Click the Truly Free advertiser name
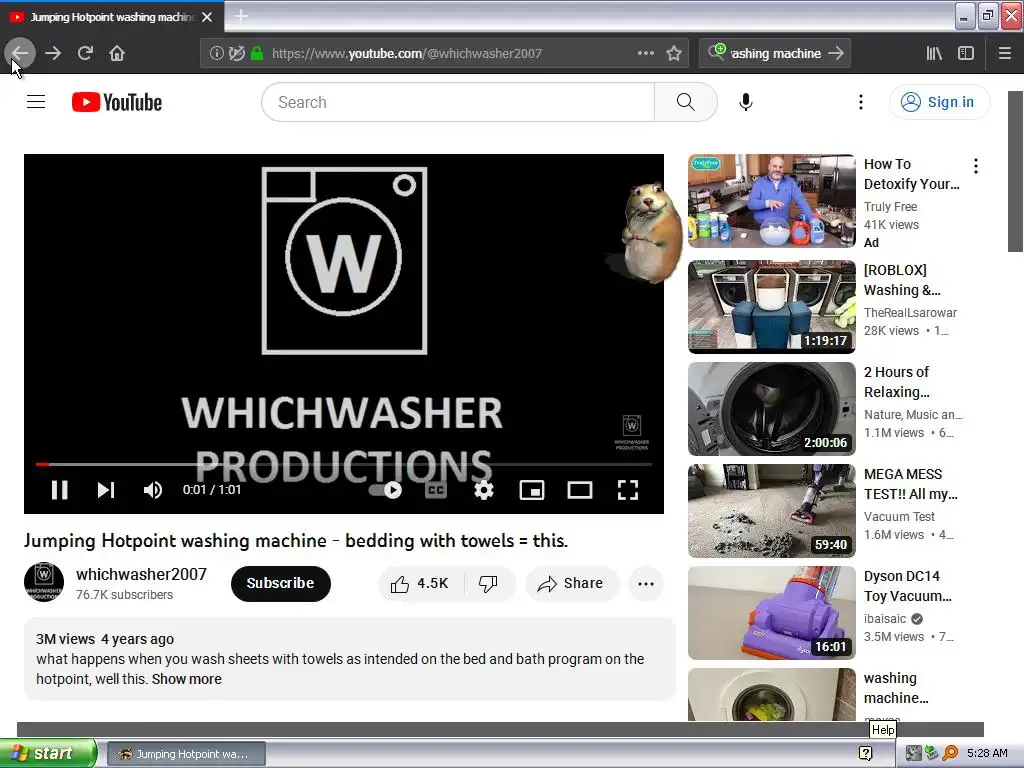The width and height of the screenshot is (1024, 768). click(890, 206)
